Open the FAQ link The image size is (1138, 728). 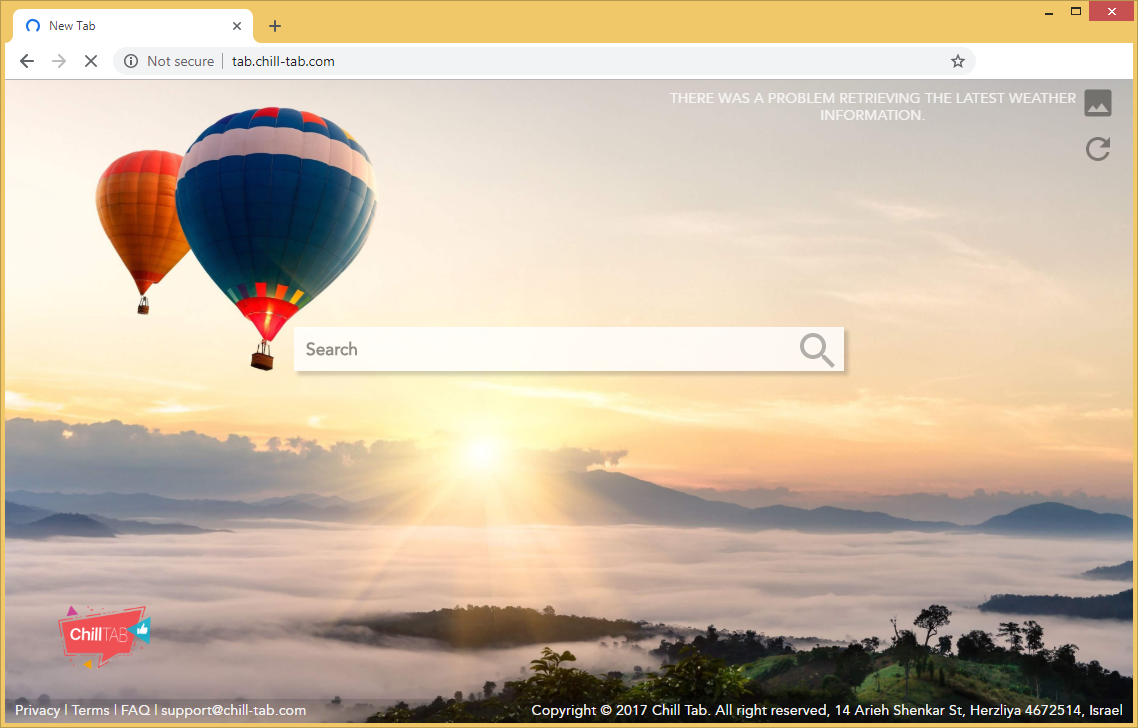click(136, 710)
